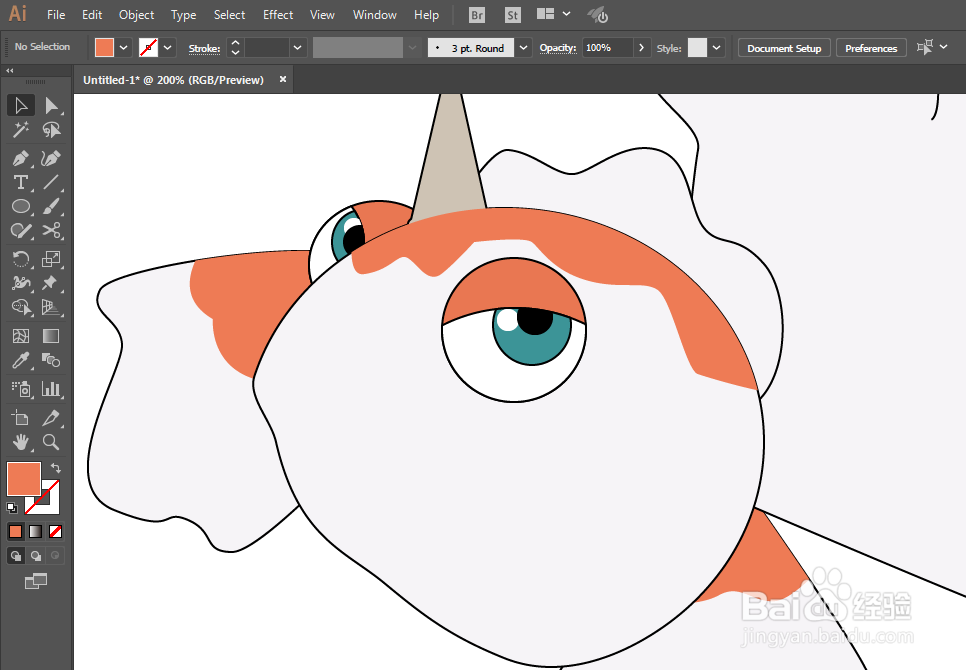The height and width of the screenshot is (670, 966).
Task: Select the Puppet Warp pin tool
Action: pyautogui.click(x=51, y=283)
